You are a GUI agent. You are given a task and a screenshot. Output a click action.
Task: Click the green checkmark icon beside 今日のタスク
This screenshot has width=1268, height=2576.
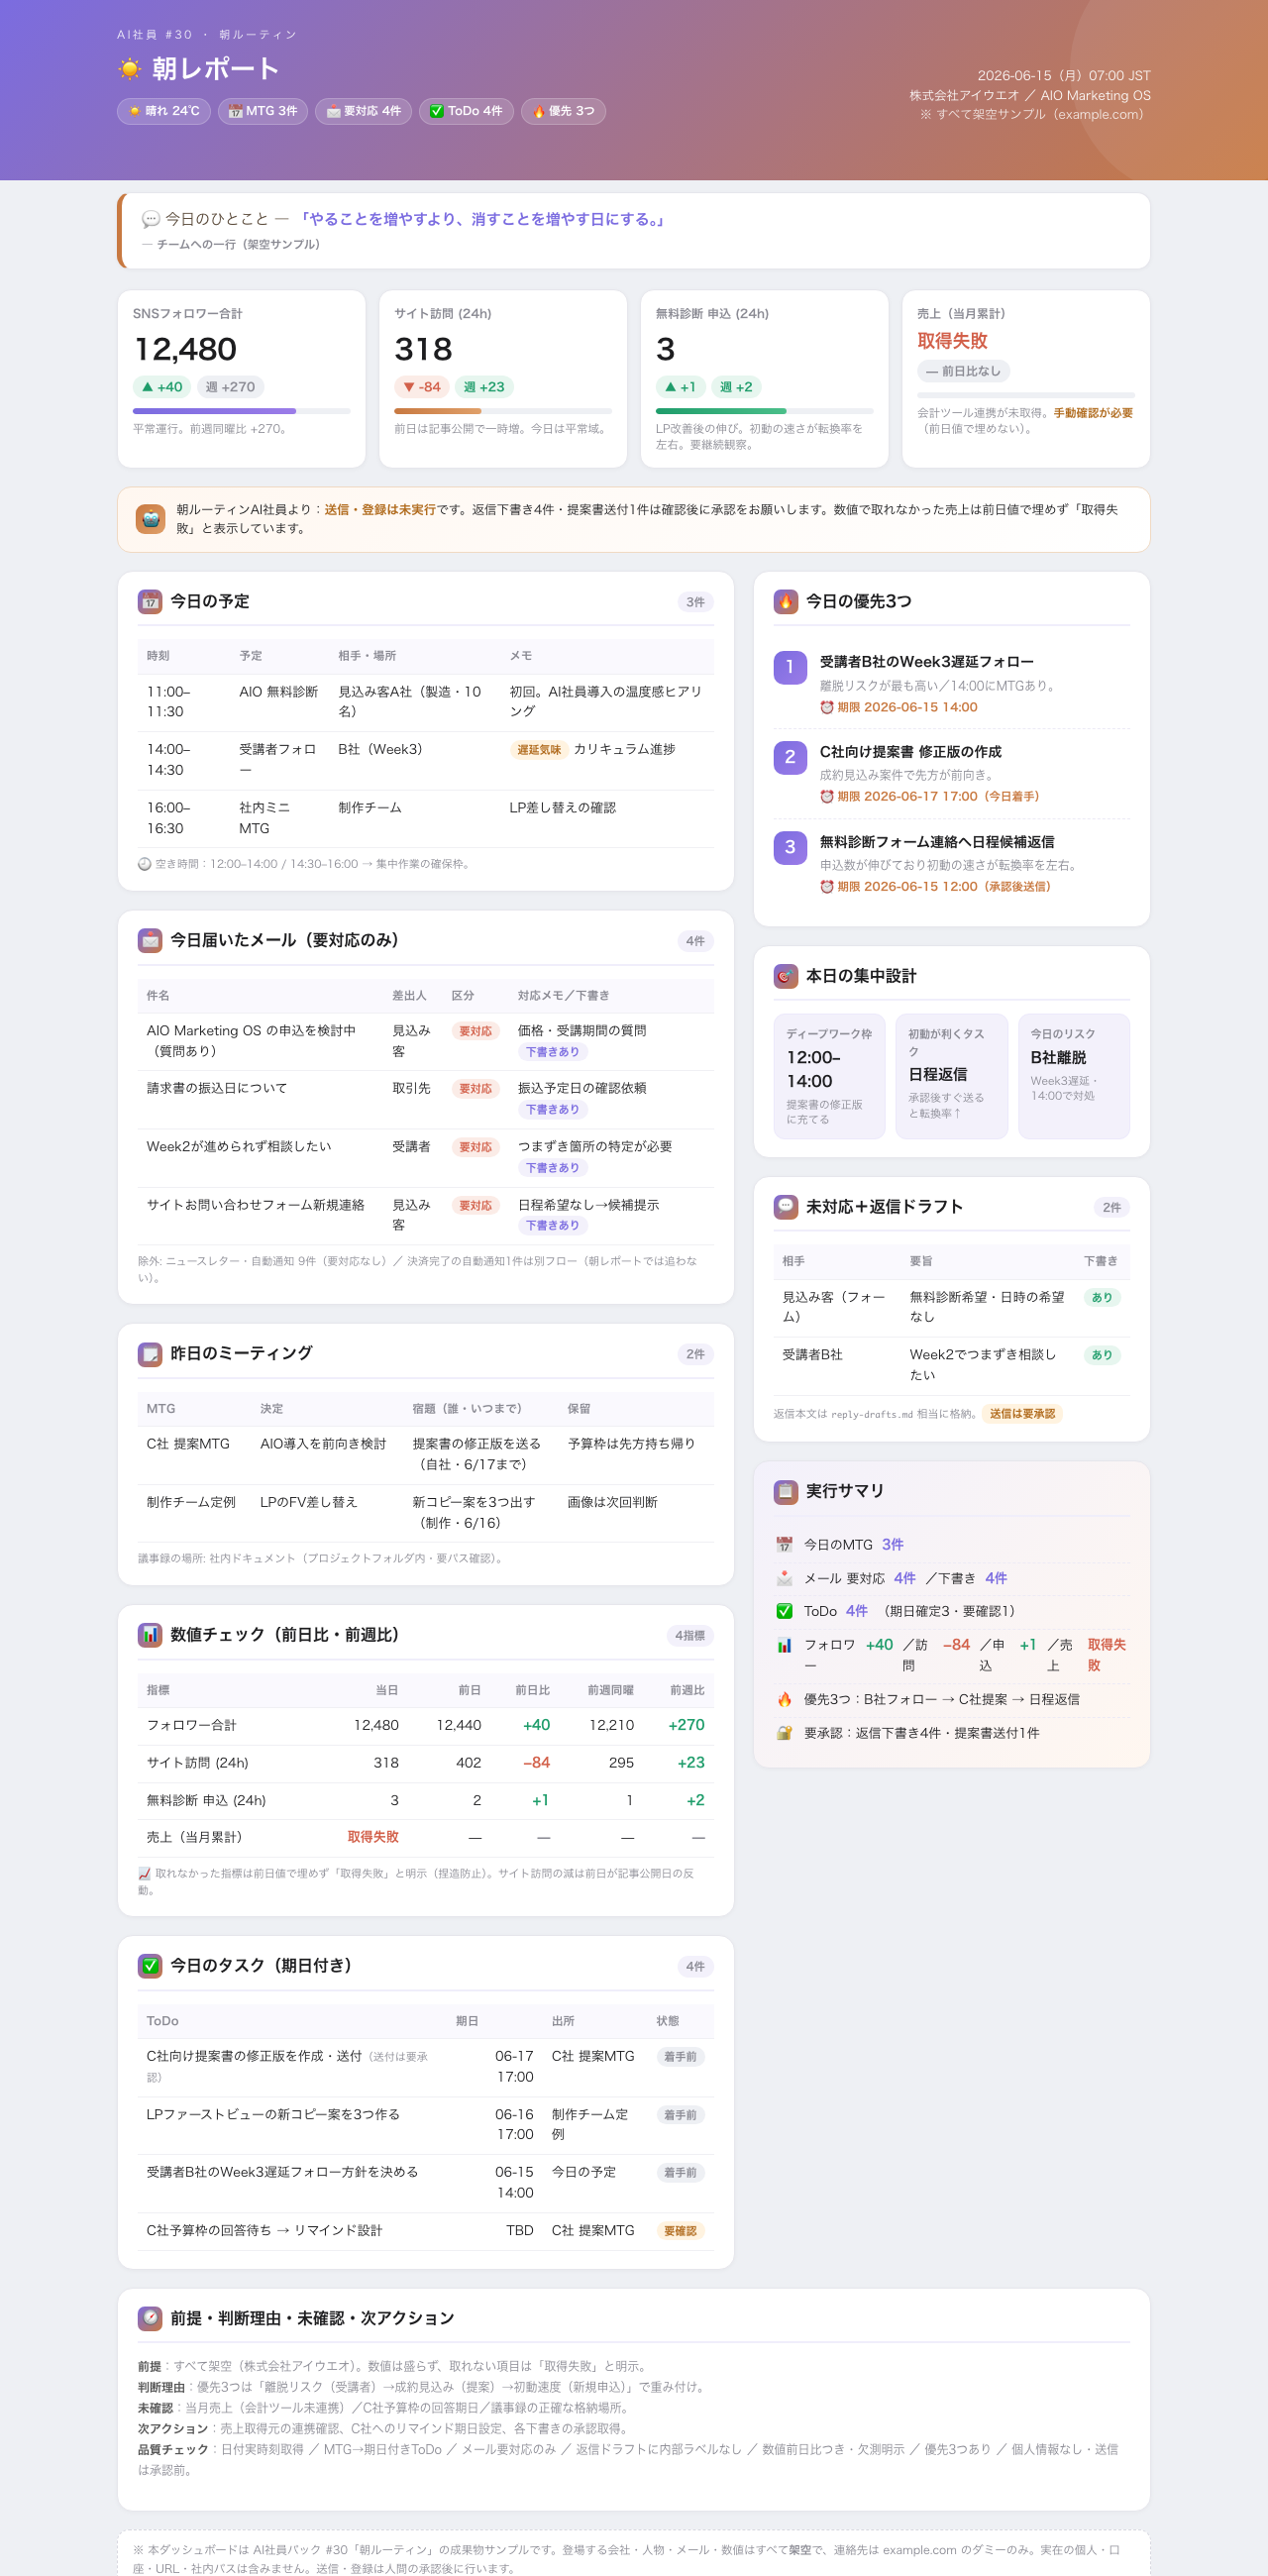(150, 1966)
